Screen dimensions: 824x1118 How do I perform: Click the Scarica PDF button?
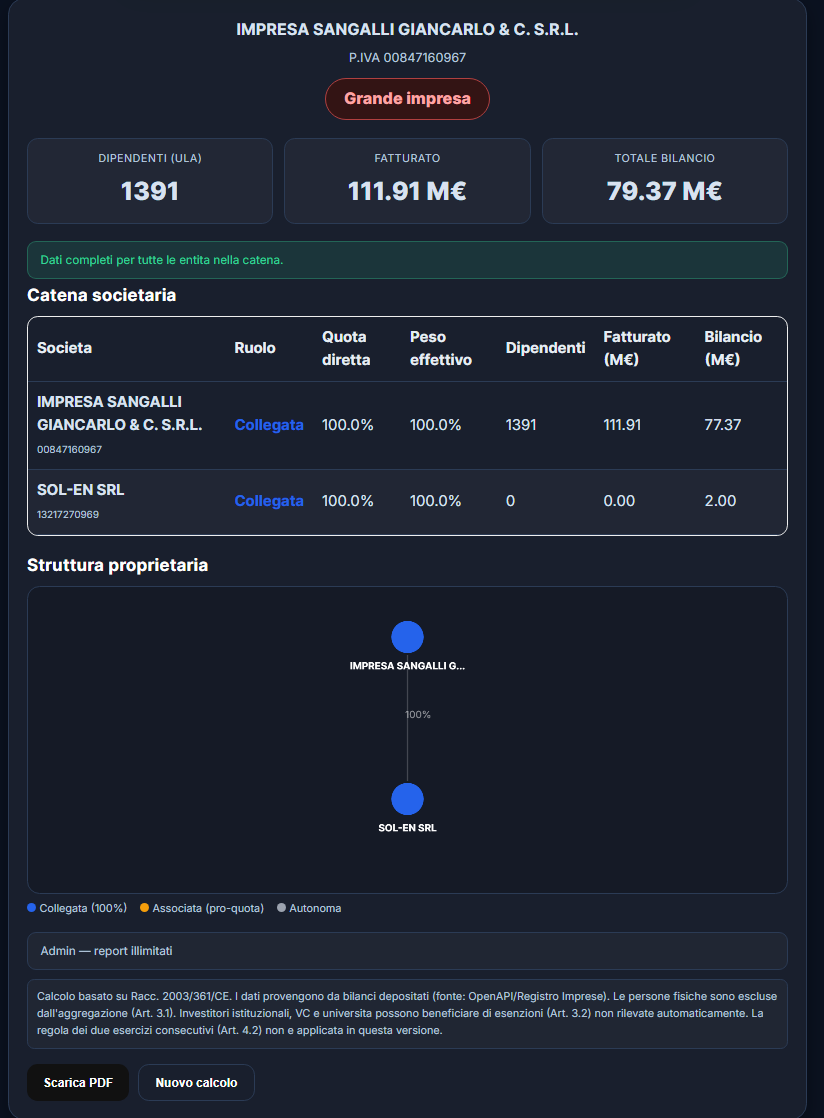(x=78, y=1082)
